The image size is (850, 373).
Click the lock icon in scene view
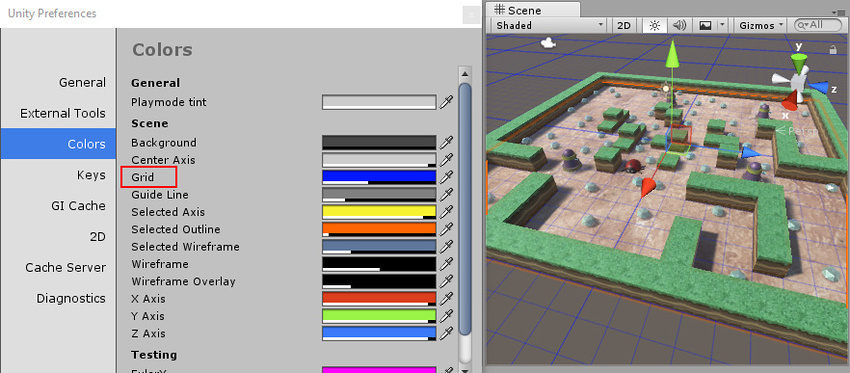coord(833,49)
